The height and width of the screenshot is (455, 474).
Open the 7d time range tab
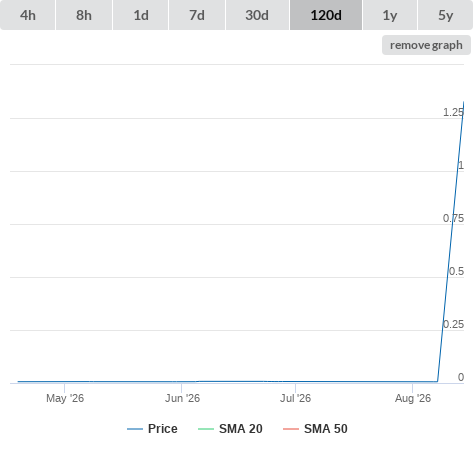[197, 15]
